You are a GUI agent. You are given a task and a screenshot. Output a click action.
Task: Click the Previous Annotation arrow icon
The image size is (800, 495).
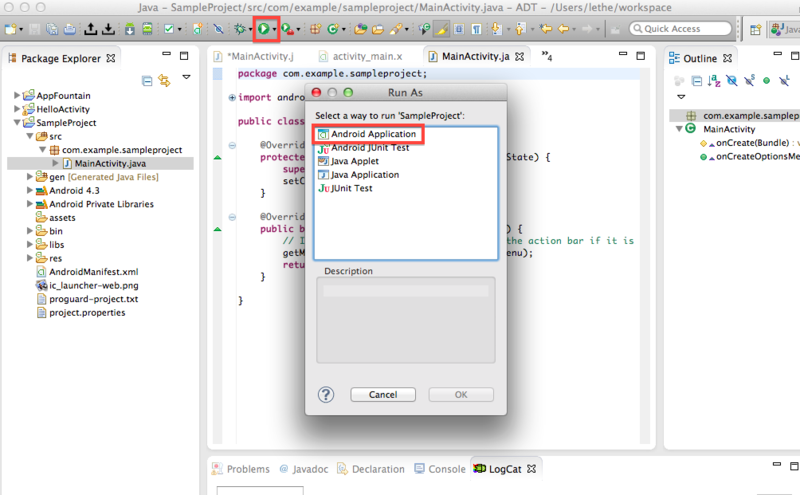[x=520, y=29]
